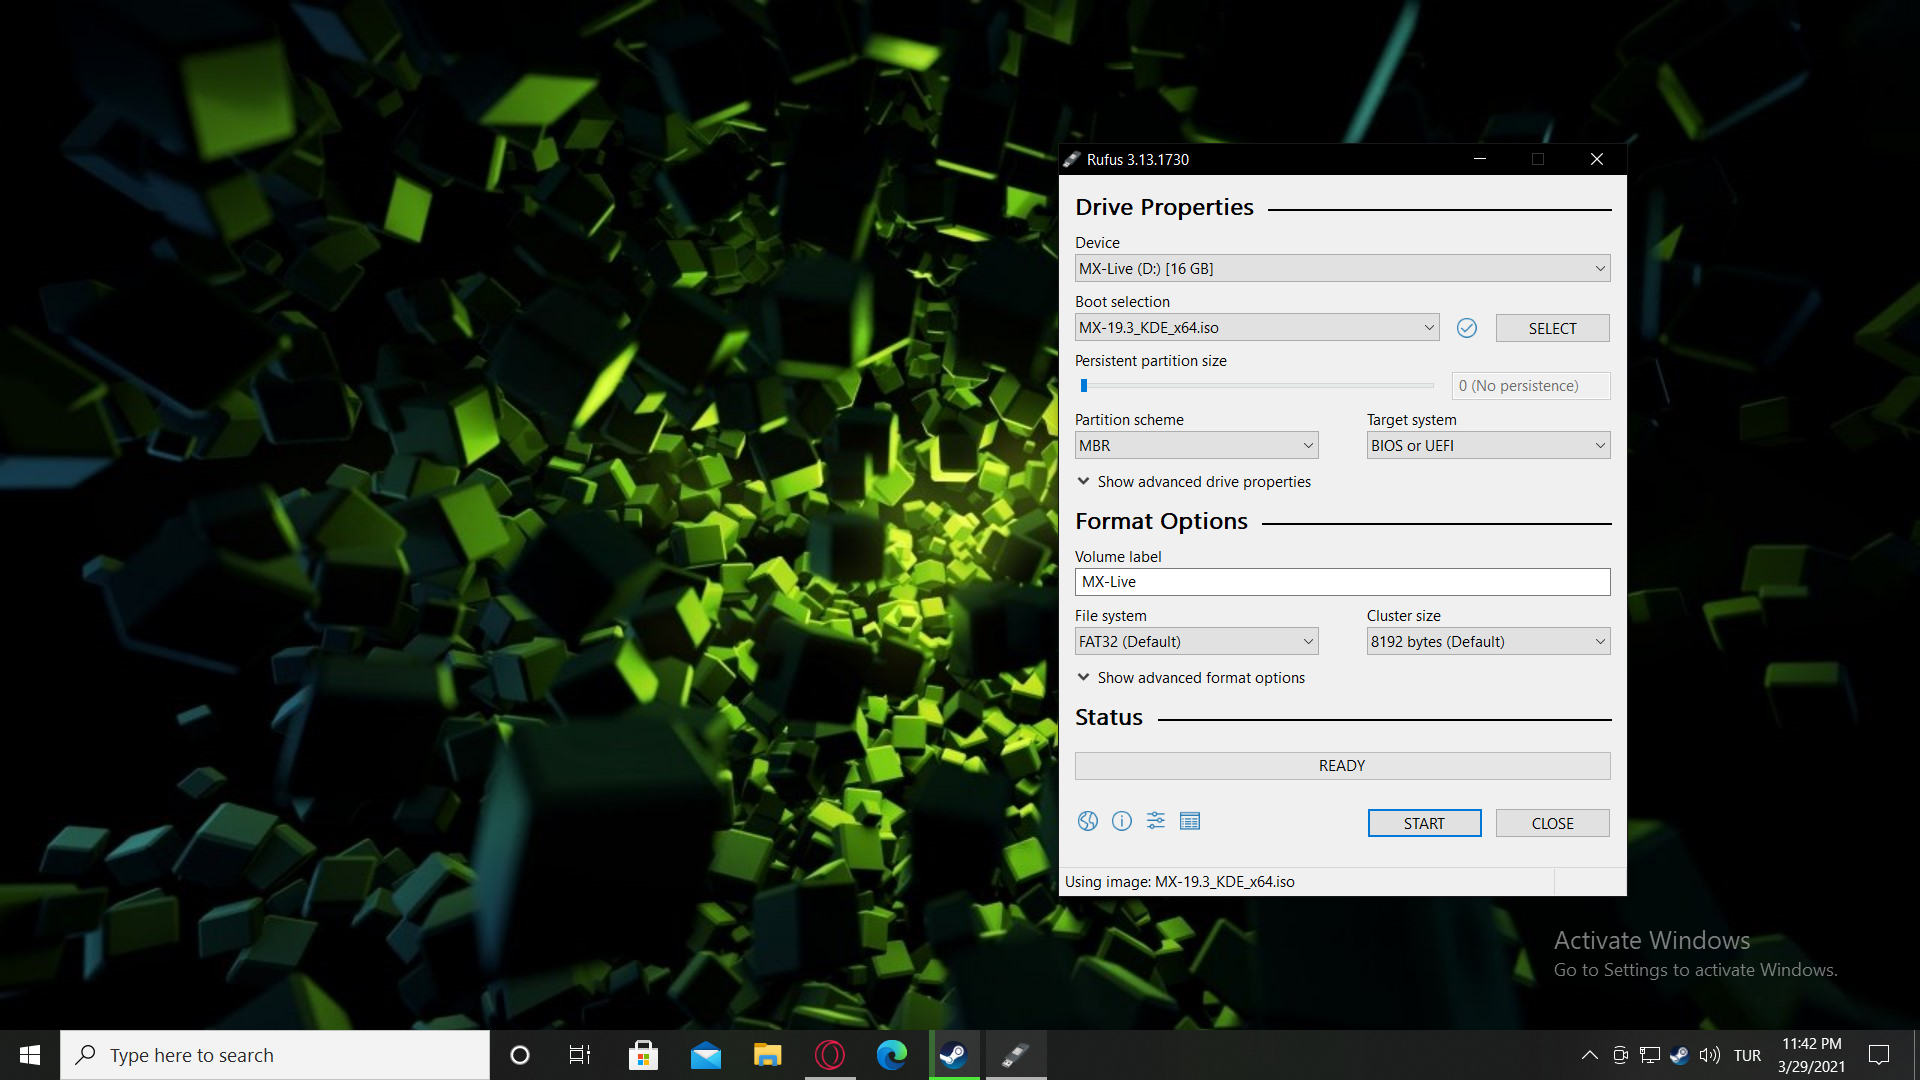1920x1080 pixels.
Task: Open the File system dropdown
Action: click(1196, 642)
